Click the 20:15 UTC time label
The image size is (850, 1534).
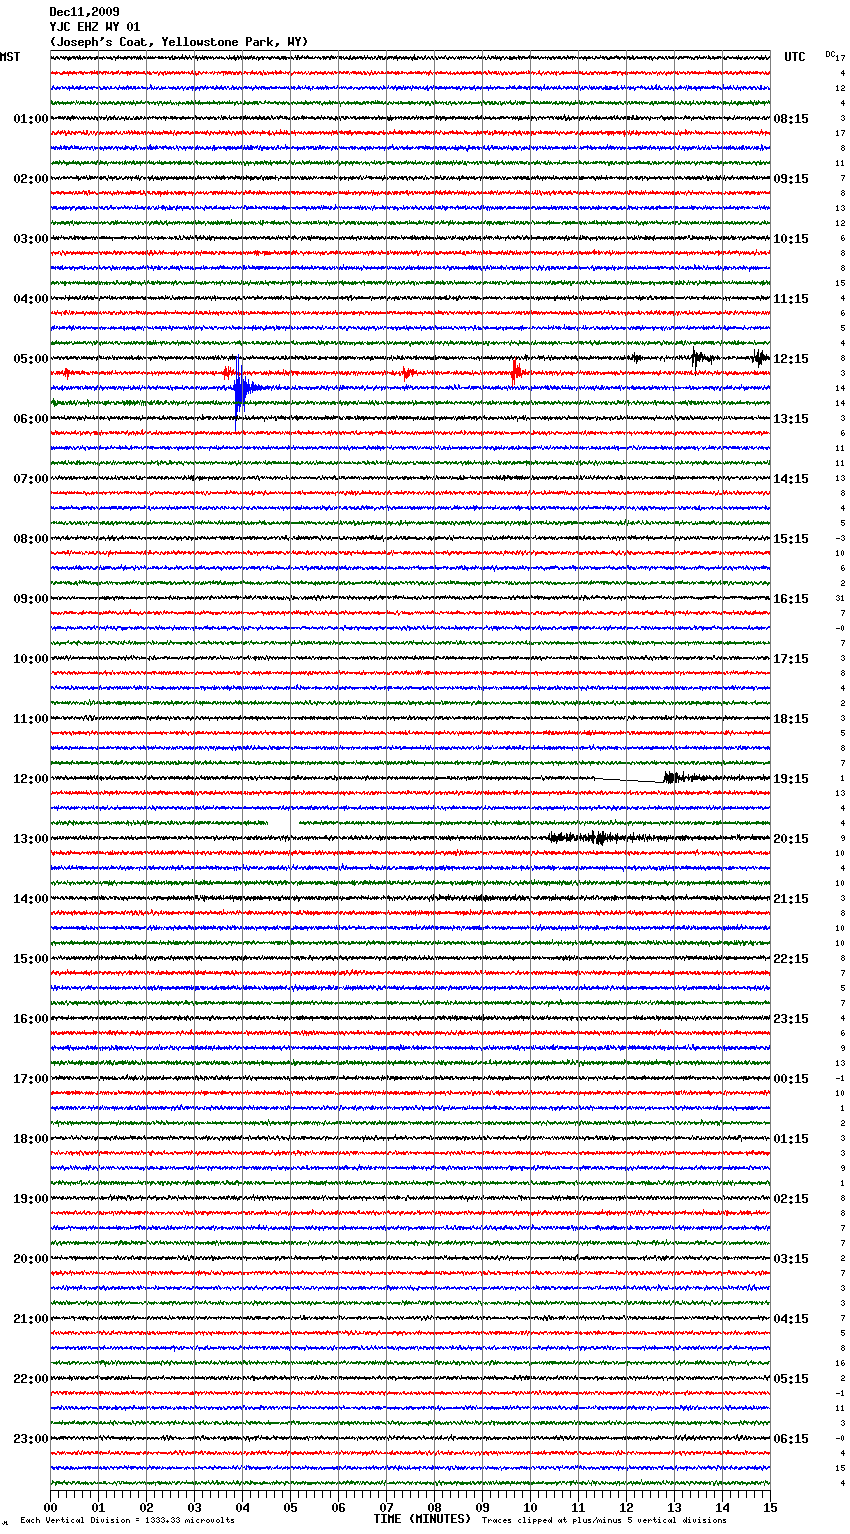click(791, 839)
